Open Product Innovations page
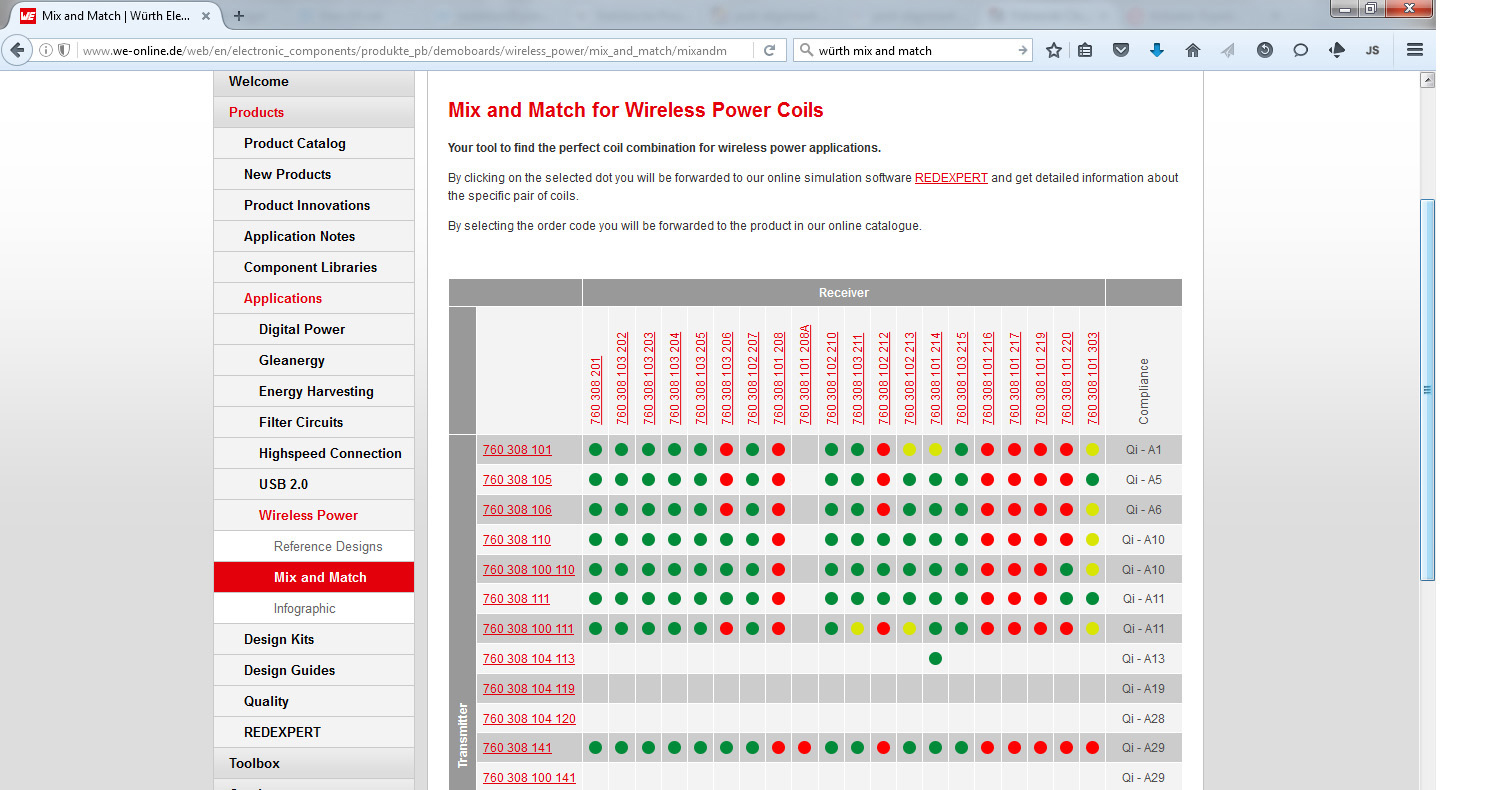The width and height of the screenshot is (1488, 790). [314, 205]
